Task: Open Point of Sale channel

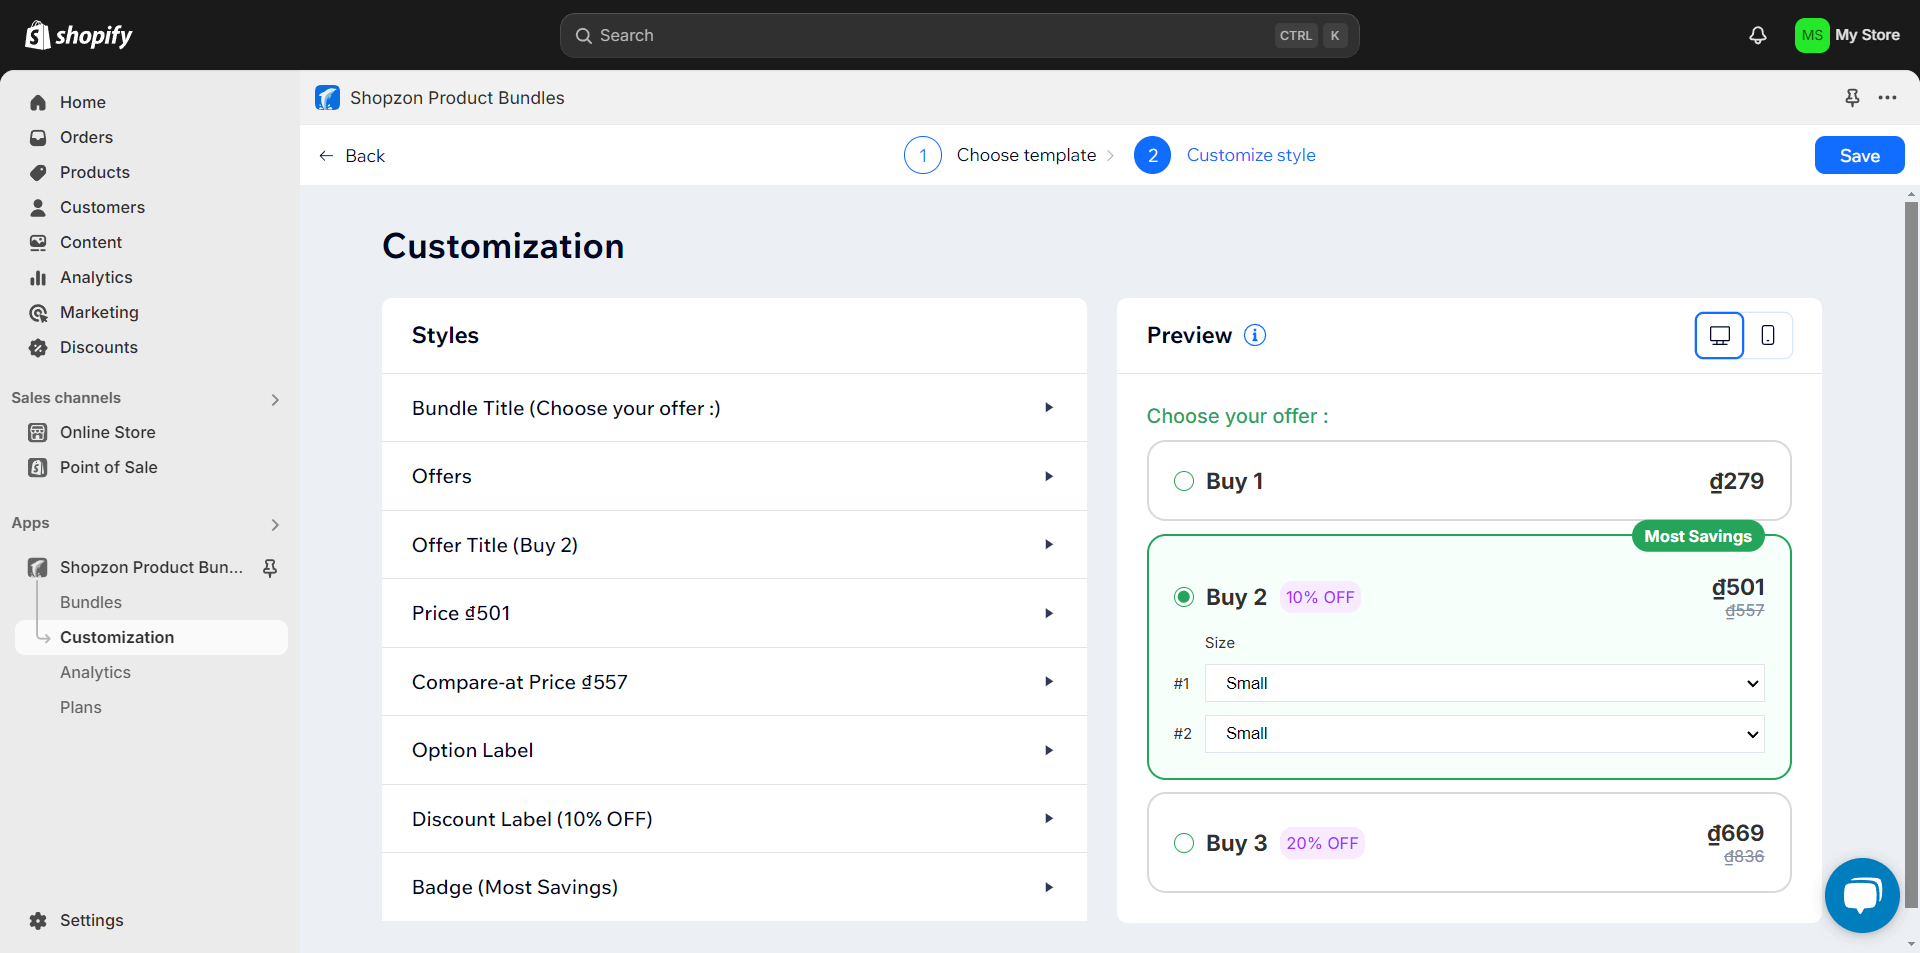Action: tap(109, 467)
